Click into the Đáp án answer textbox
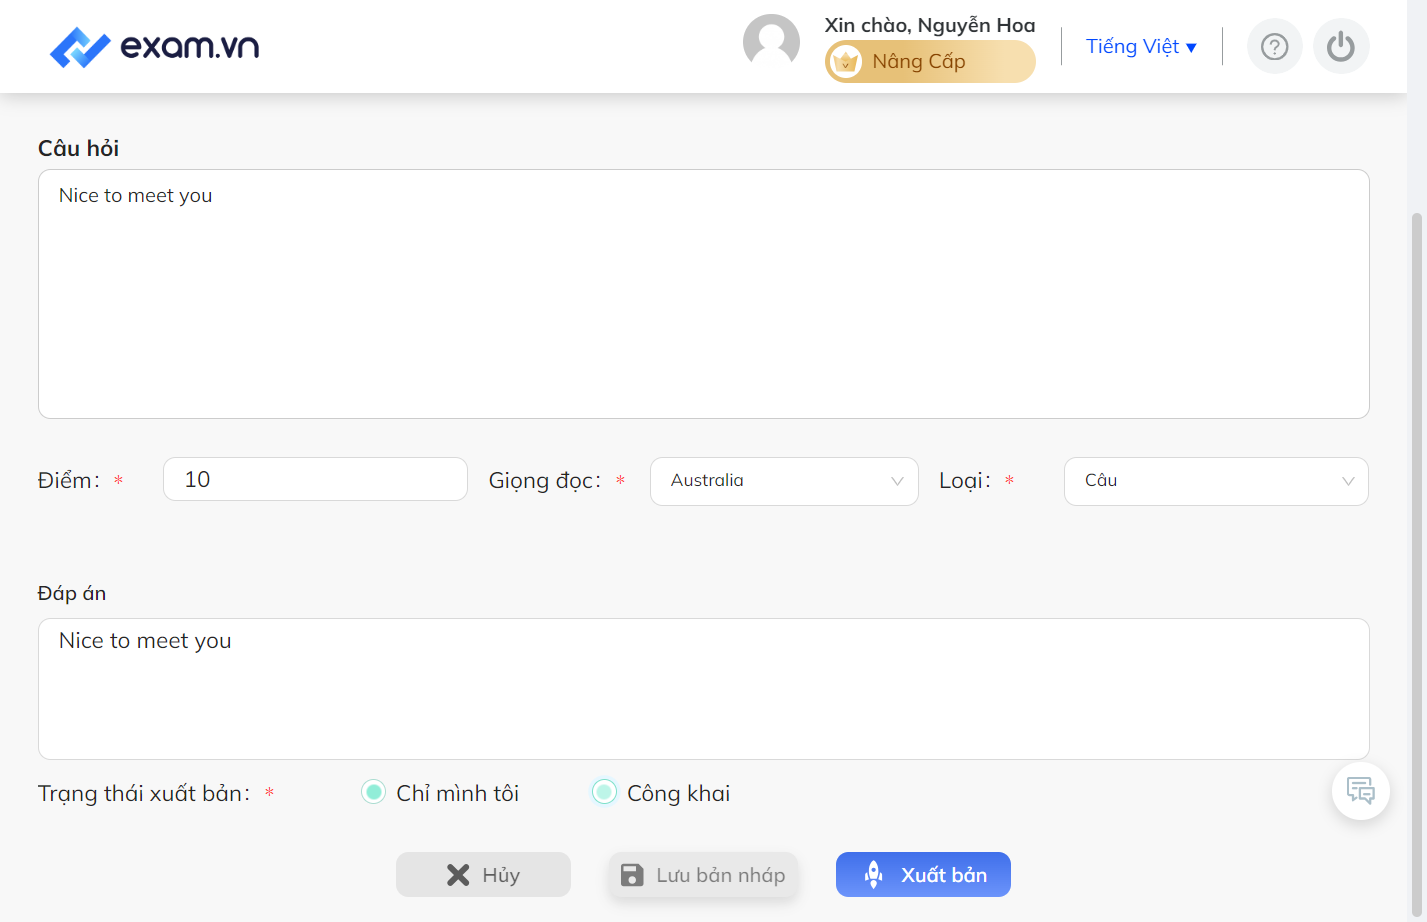 pyautogui.click(x=703, y=689)
